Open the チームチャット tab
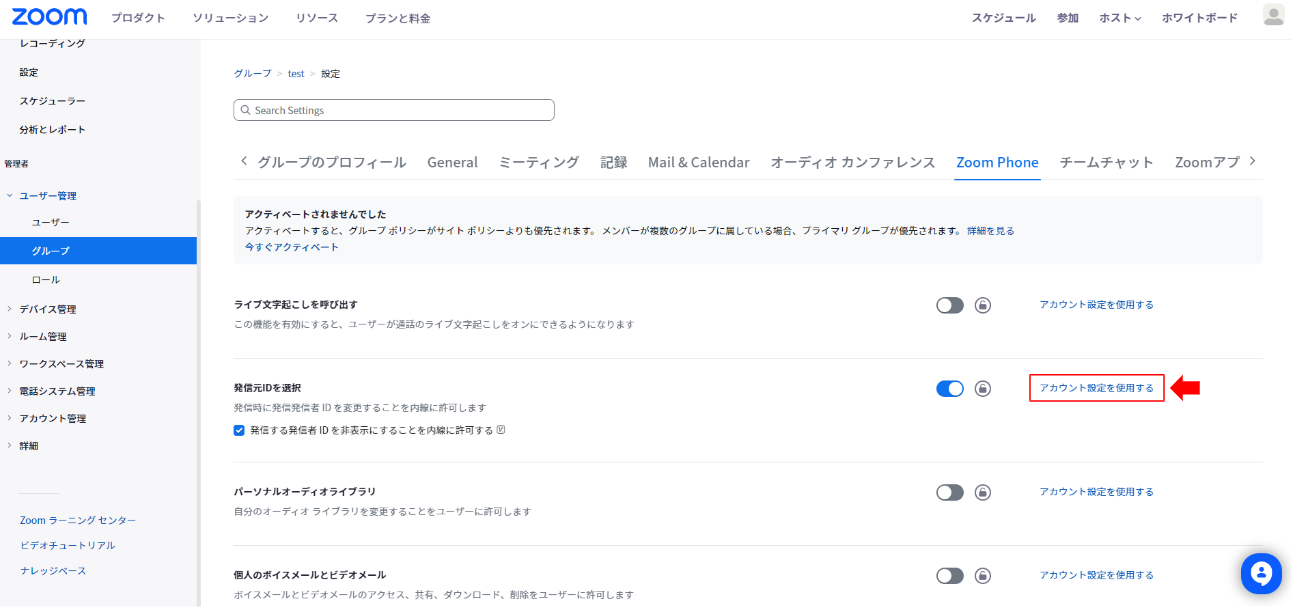 [1106, 162]
